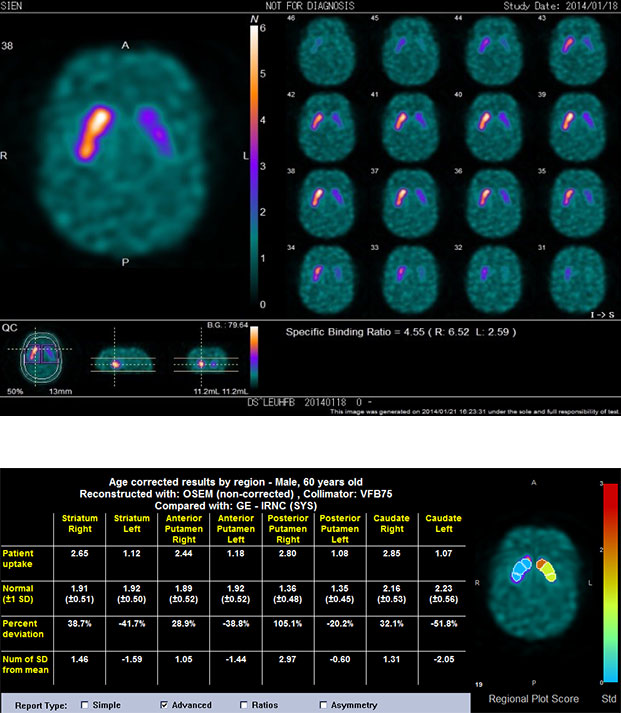
Task: Click Striatum Left column header
Action: click(x=131, y=523)
